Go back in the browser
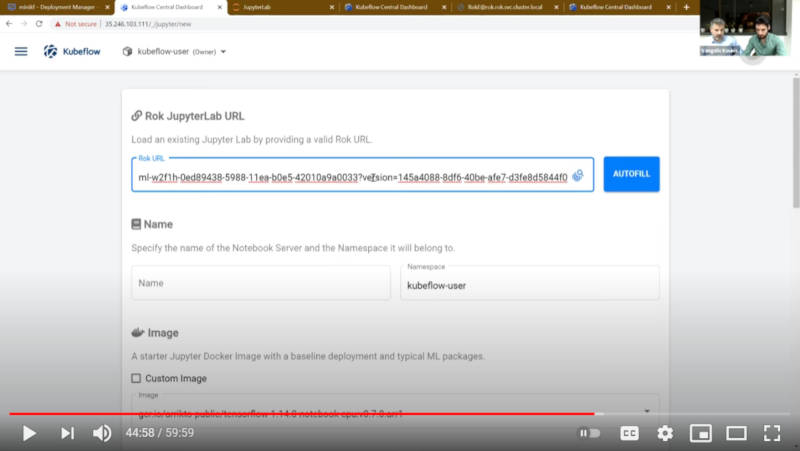This screenshot has width=800, height=451. point(9,24)
